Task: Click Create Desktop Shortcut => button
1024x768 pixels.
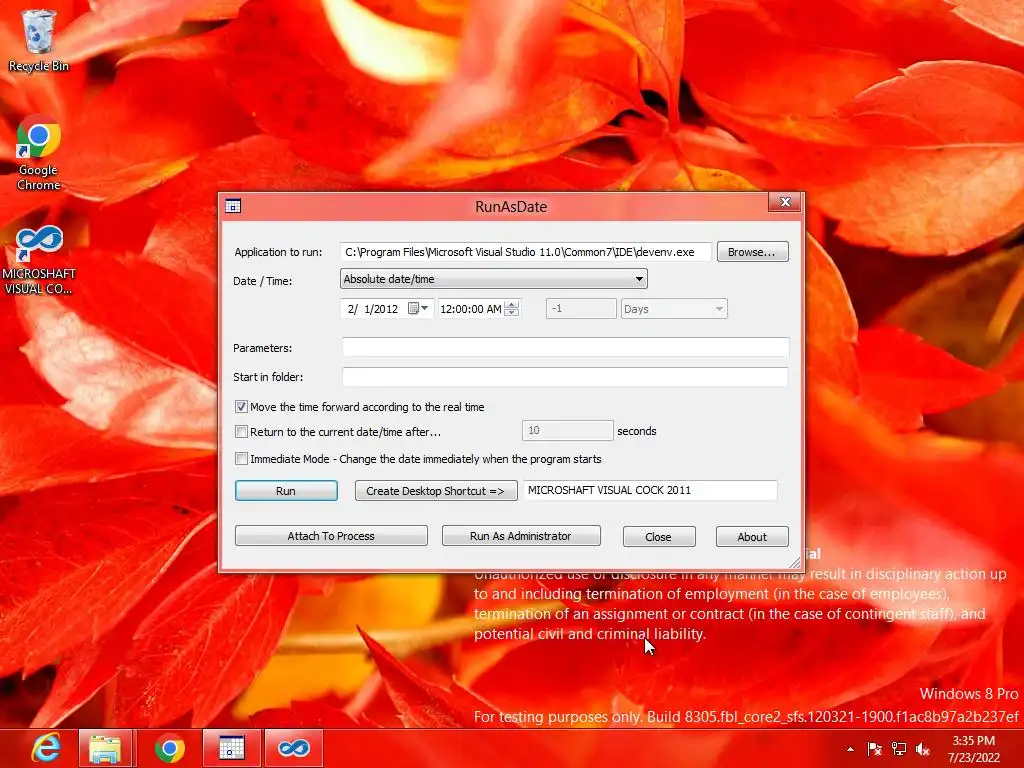Action: coord(436,490)
